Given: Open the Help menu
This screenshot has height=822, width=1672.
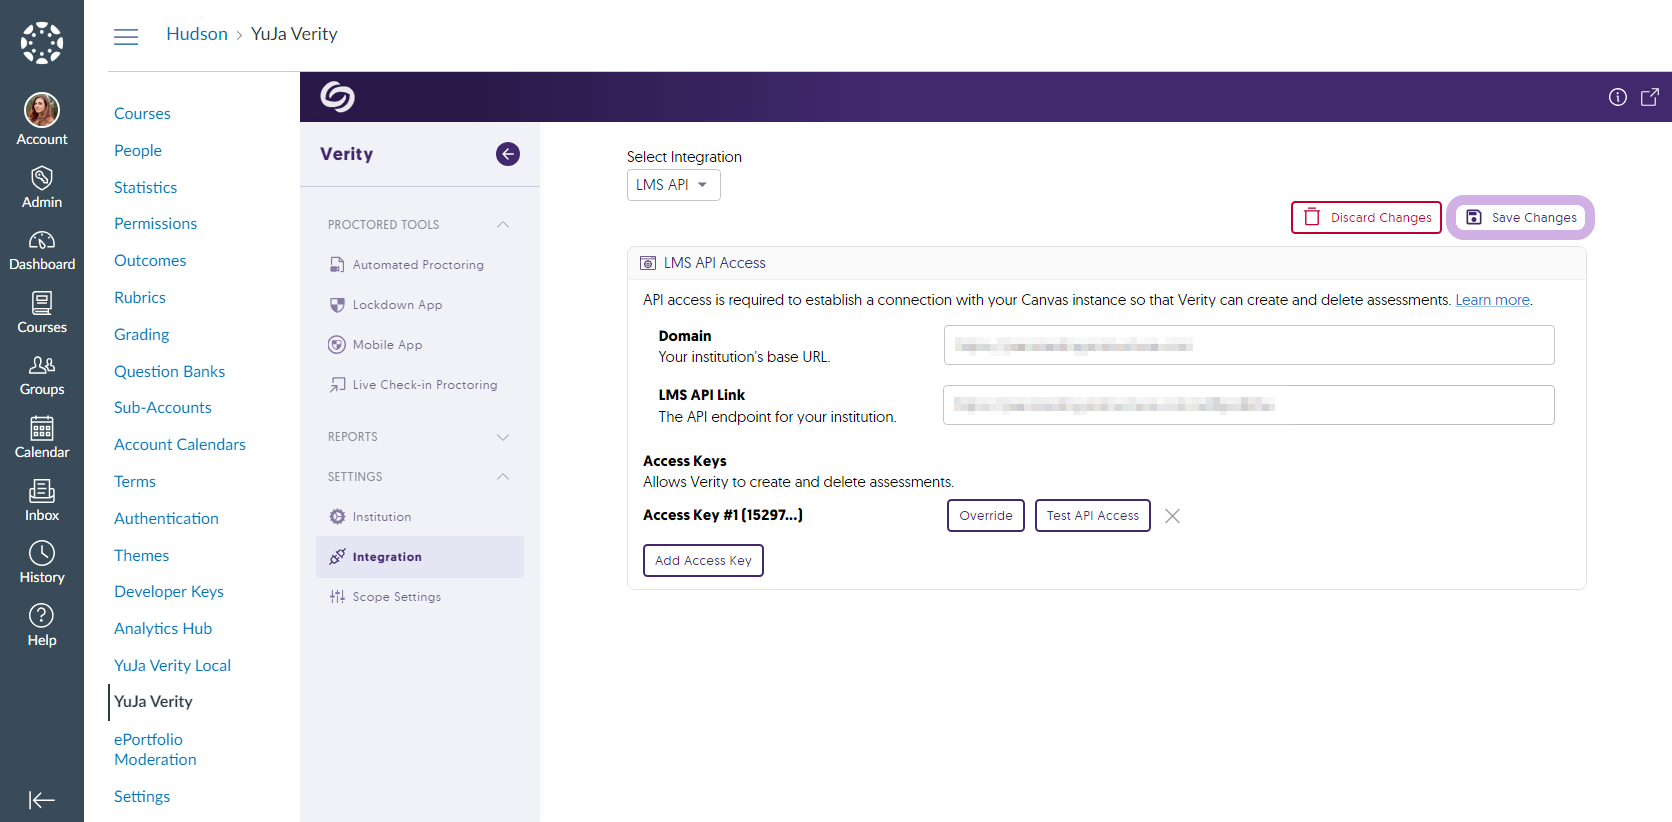Looking at the screenshot, I should 42,626.
